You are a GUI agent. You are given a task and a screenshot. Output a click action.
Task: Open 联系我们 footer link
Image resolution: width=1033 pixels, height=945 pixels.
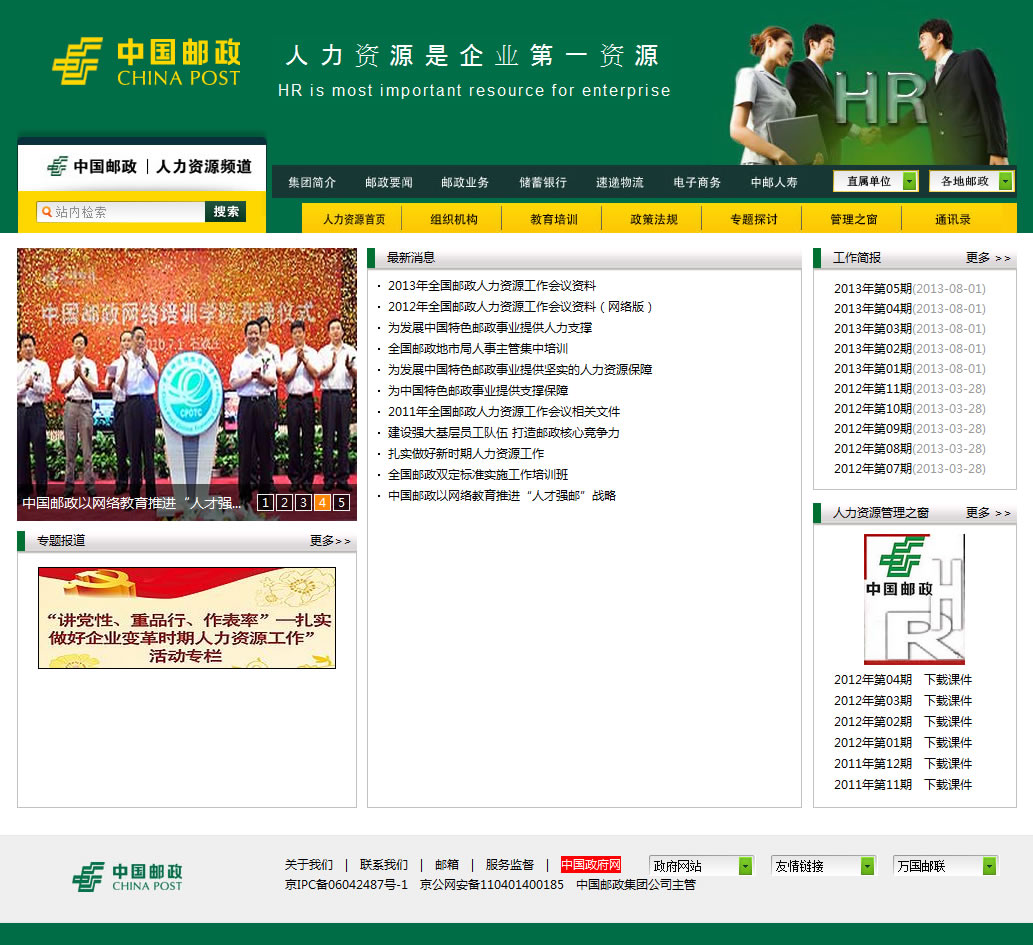point(384,865)
